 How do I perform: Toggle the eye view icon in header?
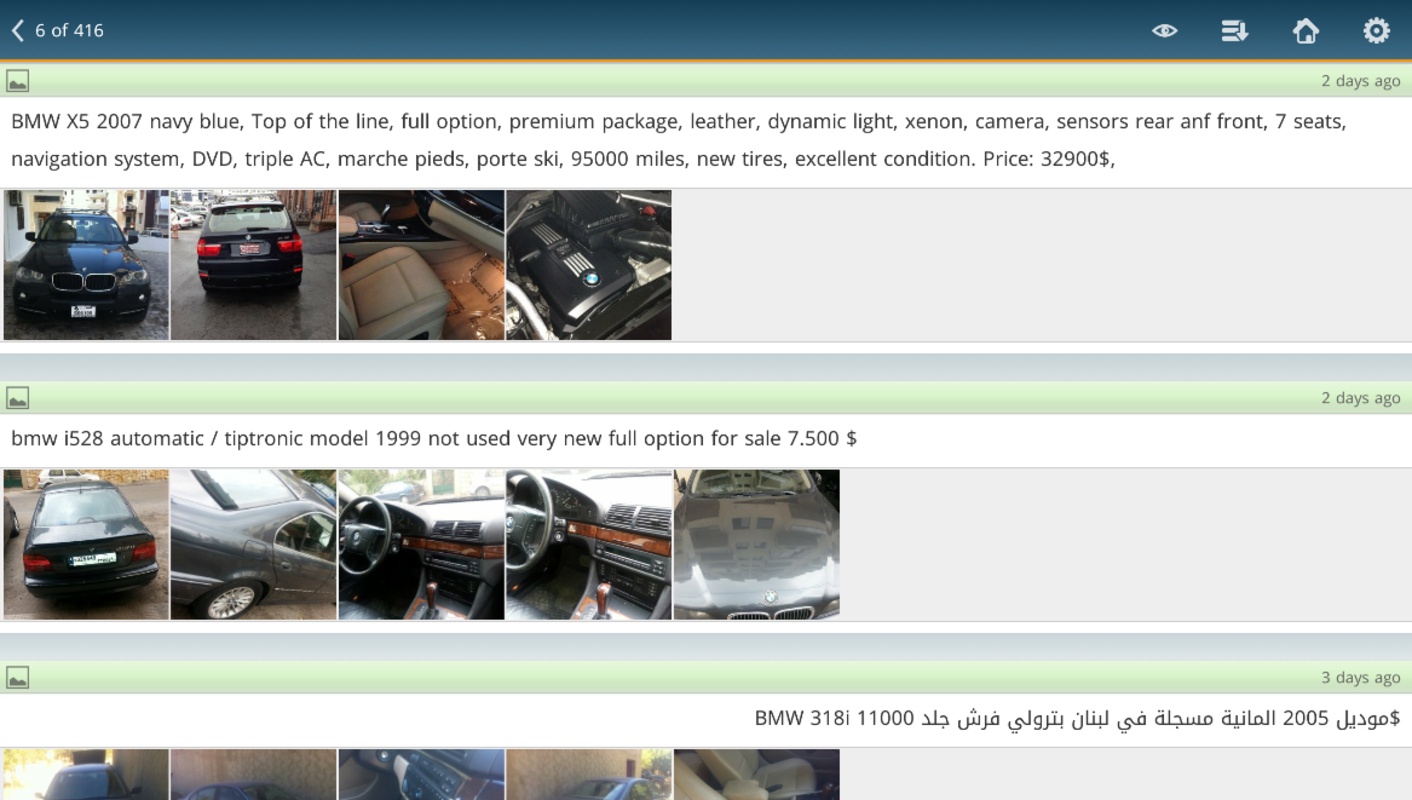pyautogui.click(x=1164, y=31)
